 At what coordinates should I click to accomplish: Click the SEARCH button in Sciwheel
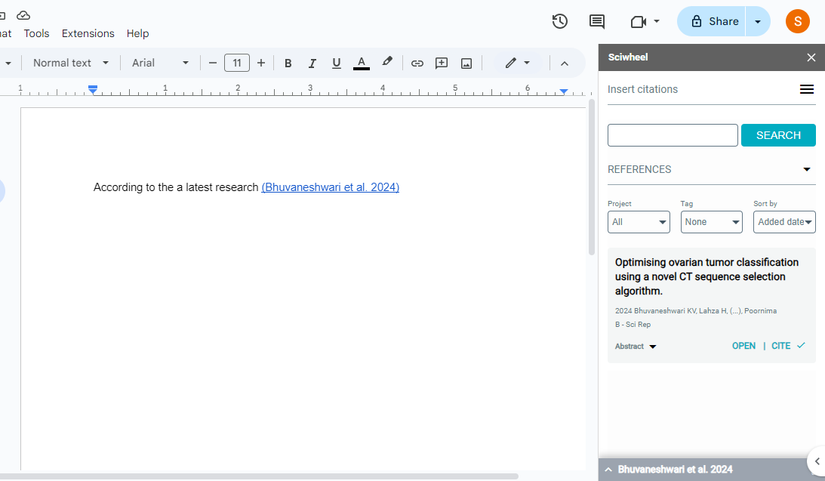click(777, 135)
